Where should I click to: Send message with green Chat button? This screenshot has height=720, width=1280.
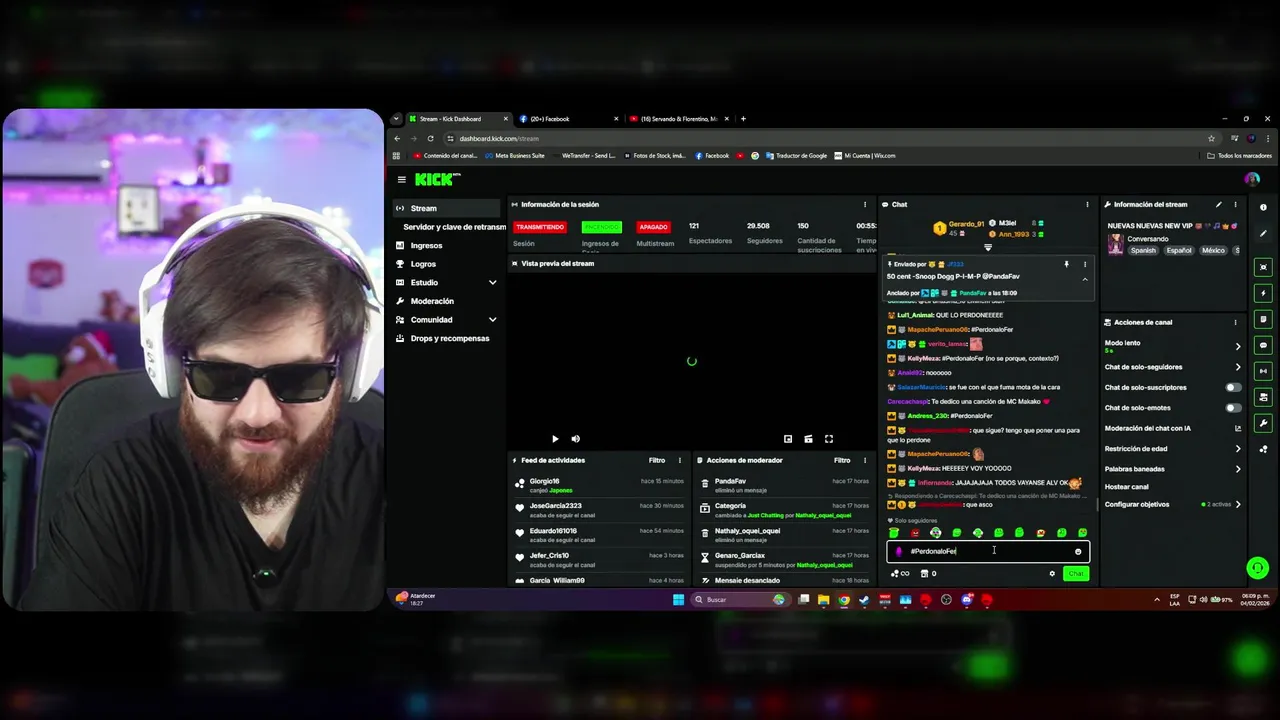(1076, 574)
